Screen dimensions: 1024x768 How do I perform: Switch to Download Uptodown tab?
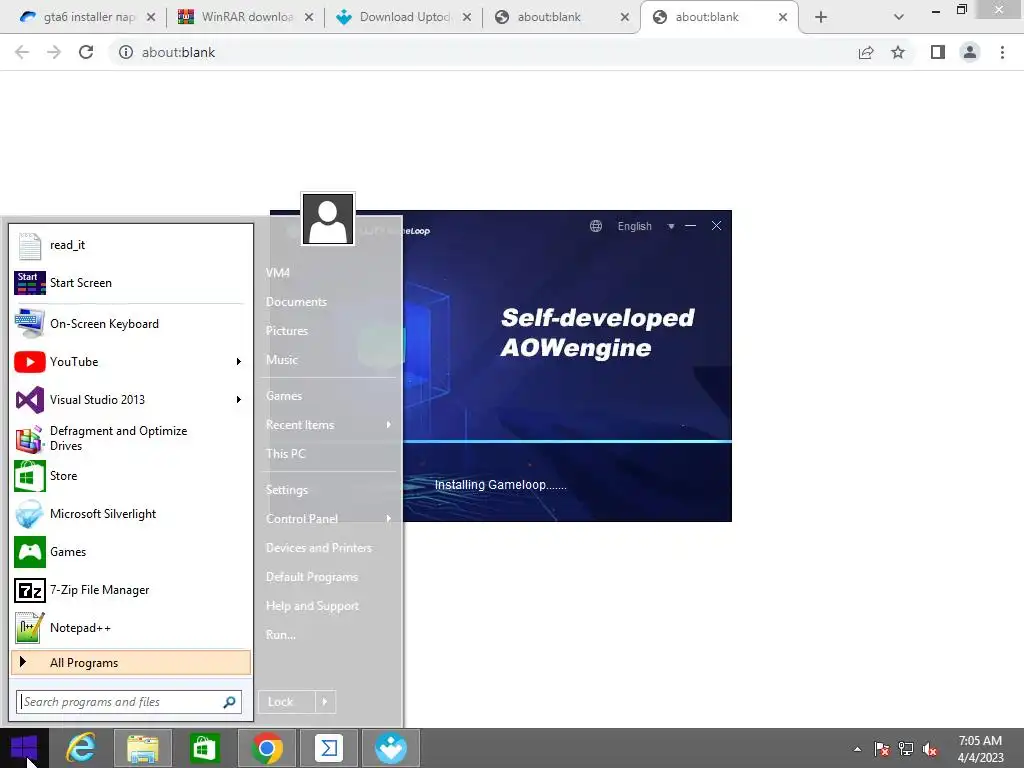pyautogui.click(x=404, y=17)
